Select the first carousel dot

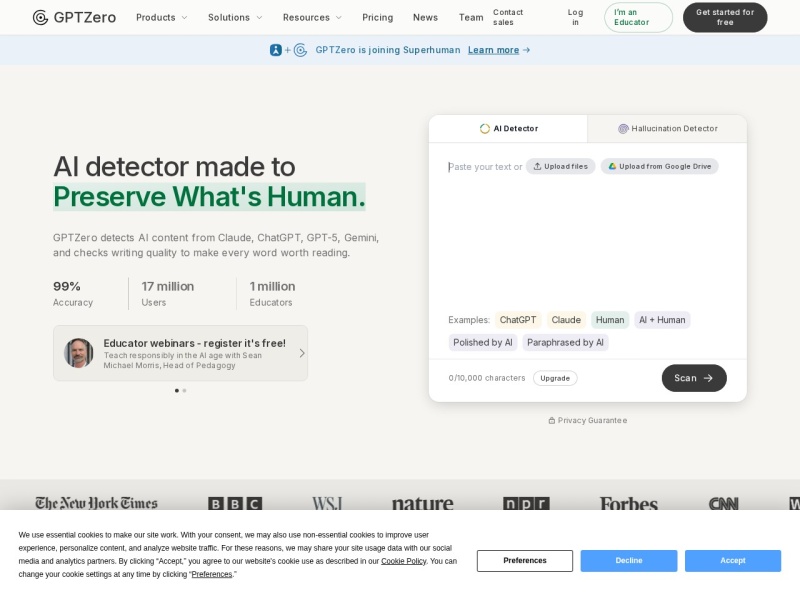tap(177, 391)
